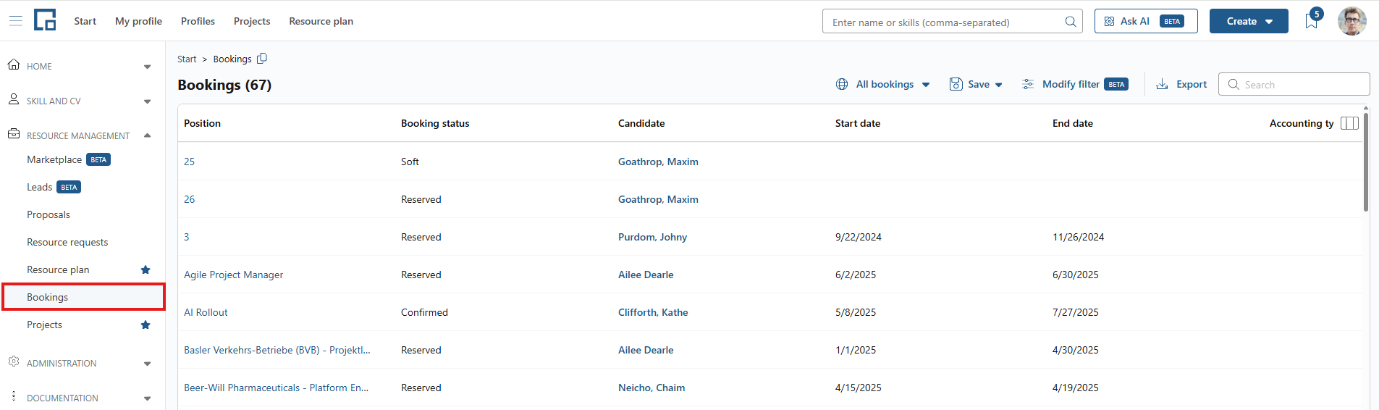Open candidate Clifforth, Kathe

(x=654, y=313)
